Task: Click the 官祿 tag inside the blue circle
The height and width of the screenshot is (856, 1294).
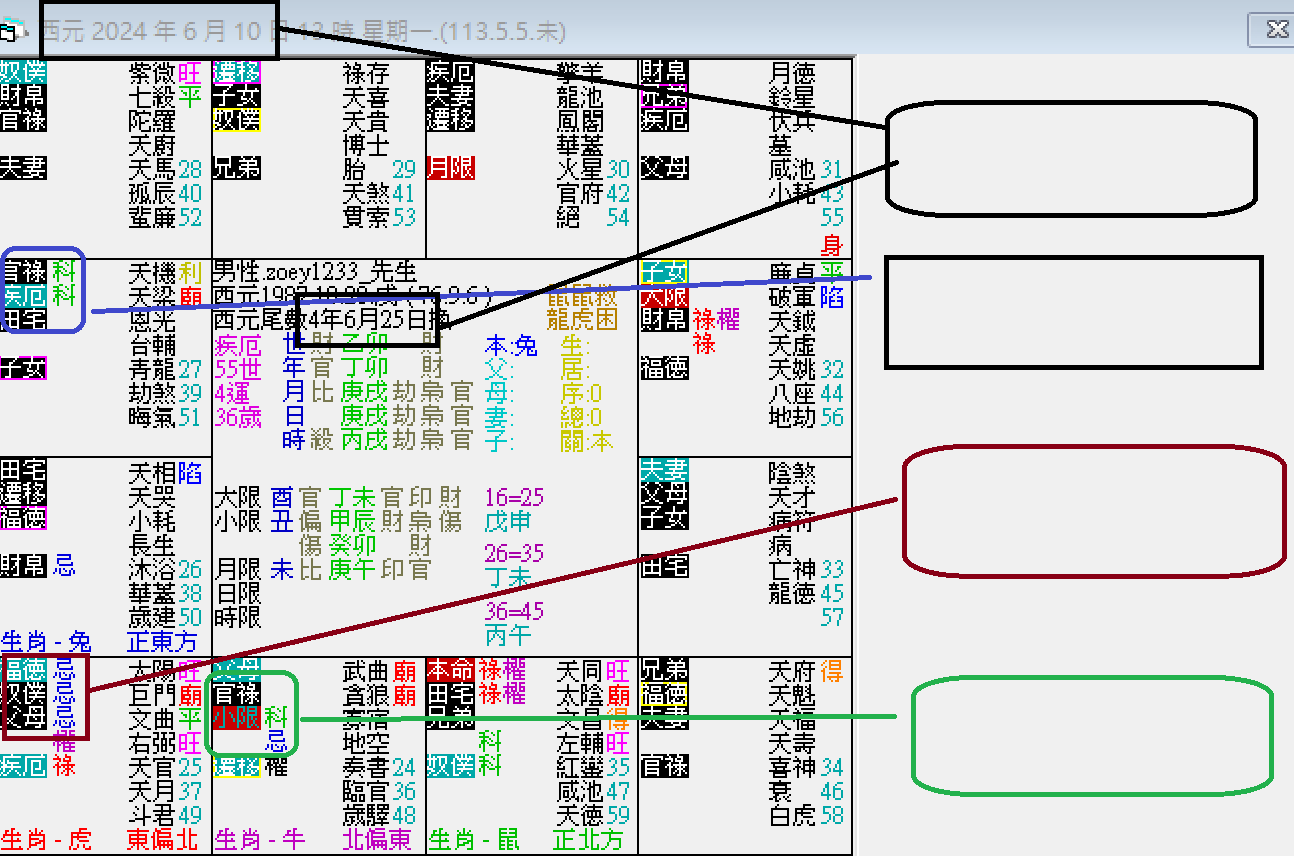Action: pyautogui.click(x=25, y=270)
